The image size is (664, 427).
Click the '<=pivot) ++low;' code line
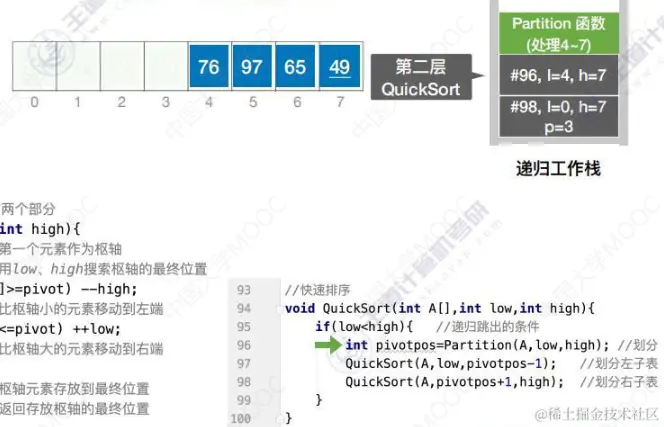point(60,329)
